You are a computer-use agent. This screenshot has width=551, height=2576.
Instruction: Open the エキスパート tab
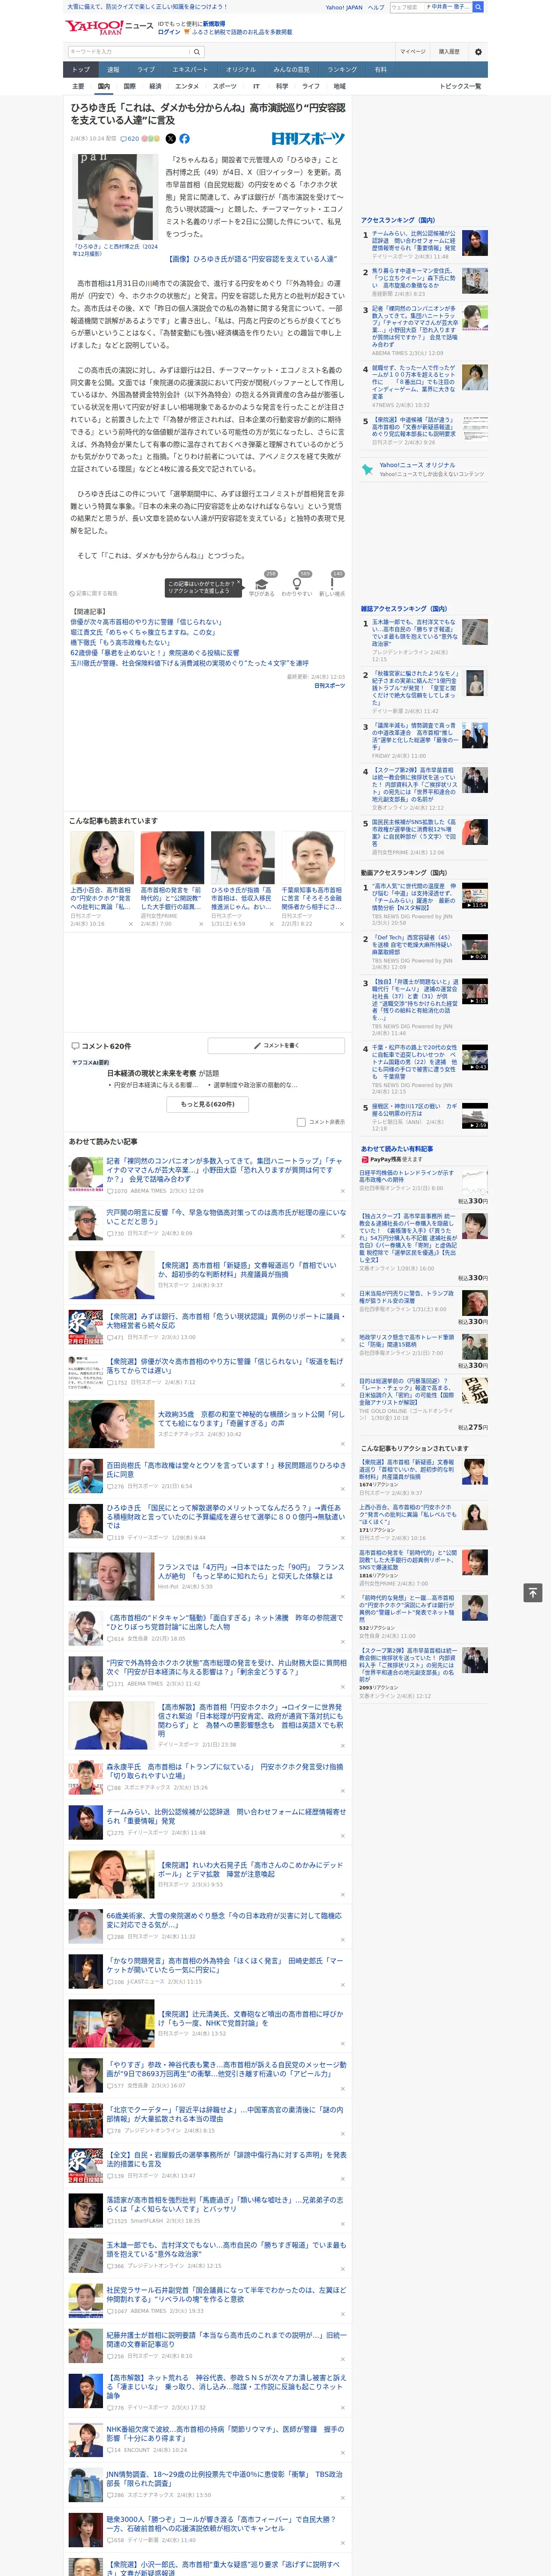(190, 70)
